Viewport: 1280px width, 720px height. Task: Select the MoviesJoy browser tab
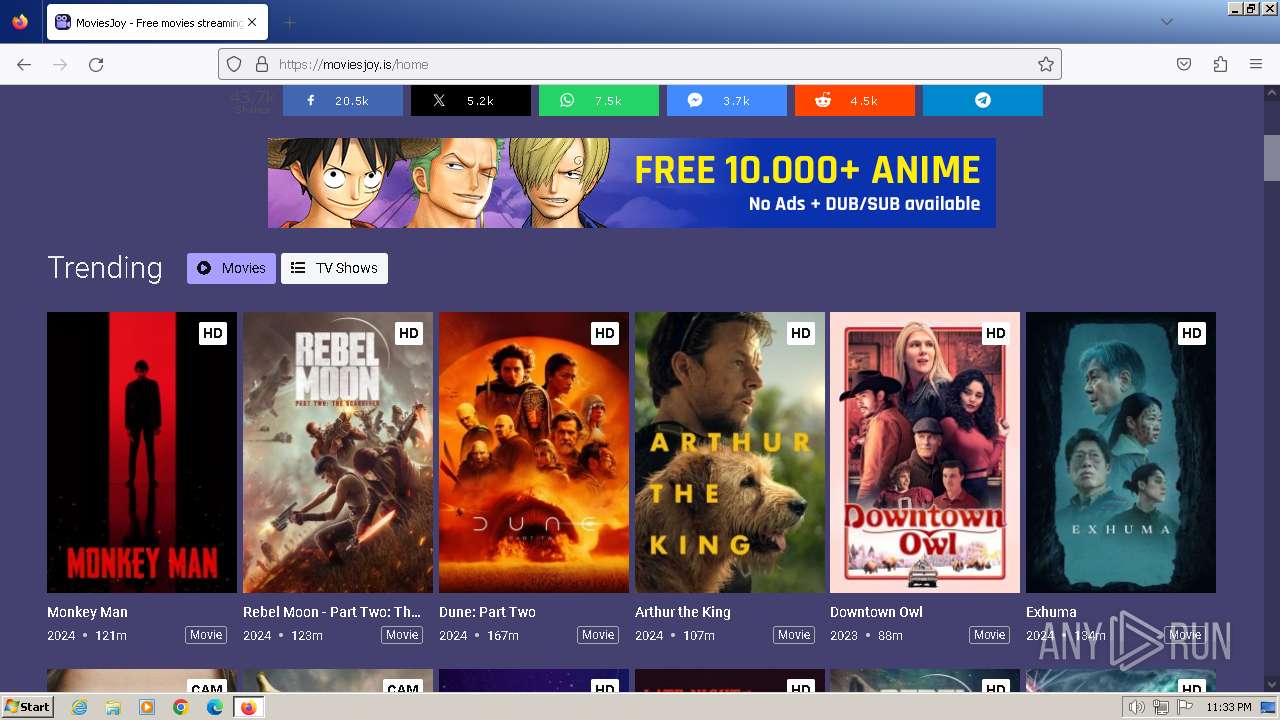pos(157,22)
